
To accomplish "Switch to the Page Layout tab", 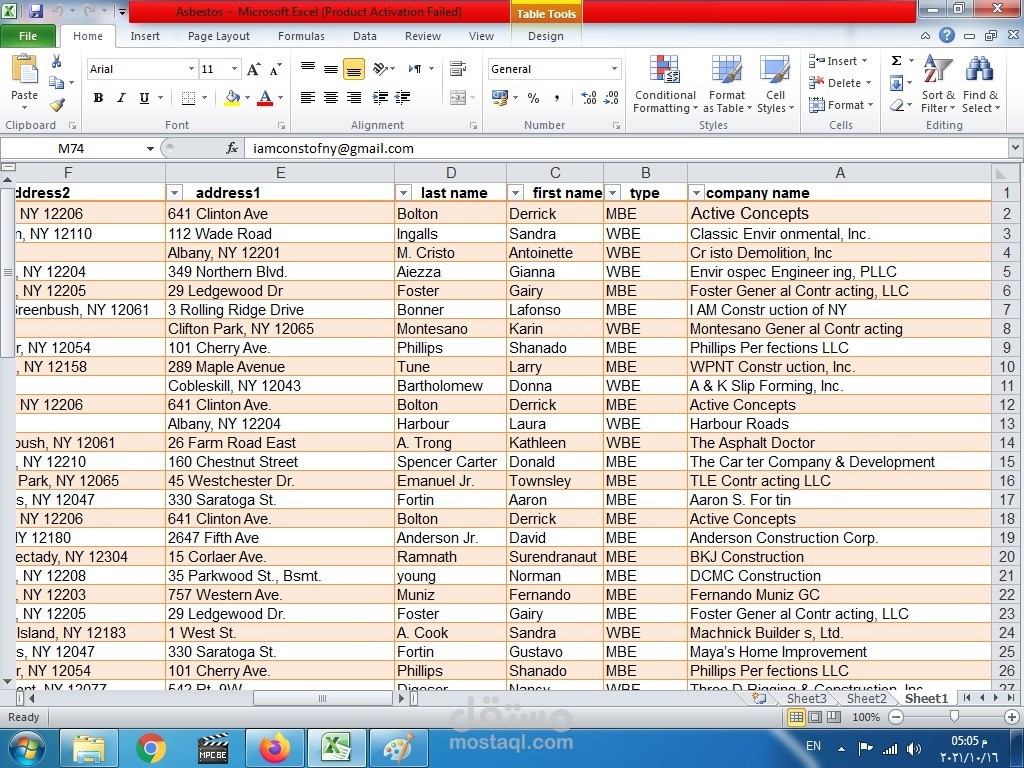I will point(219,36).
